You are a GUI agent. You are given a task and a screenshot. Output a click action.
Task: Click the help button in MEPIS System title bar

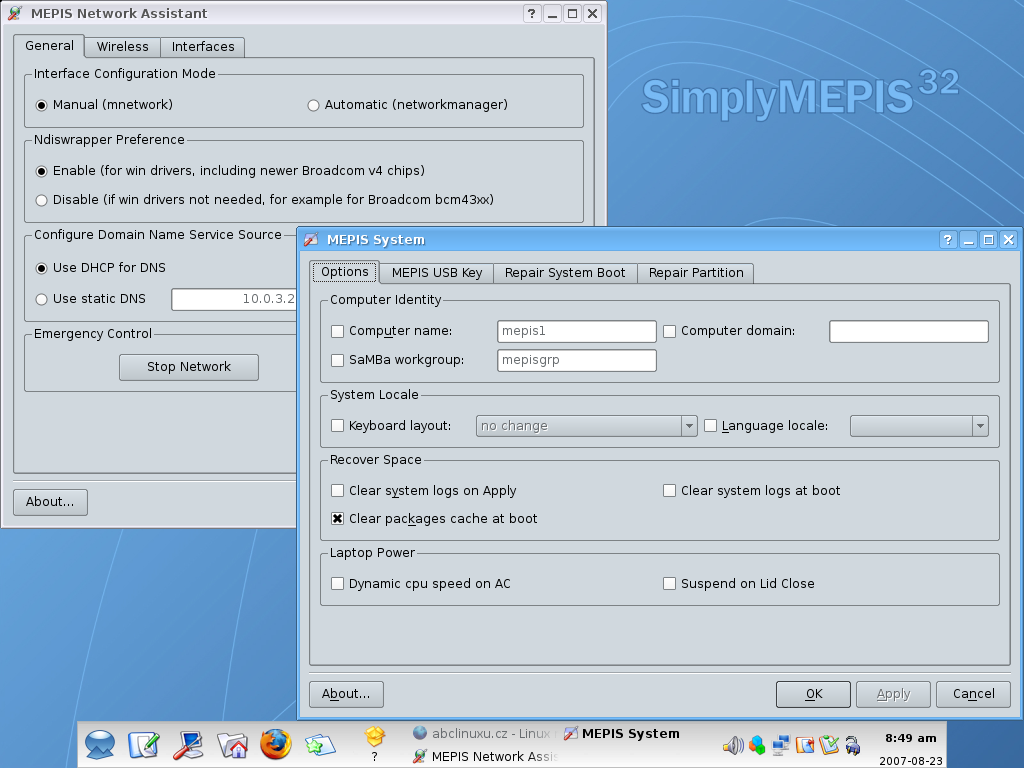[948, 240]
